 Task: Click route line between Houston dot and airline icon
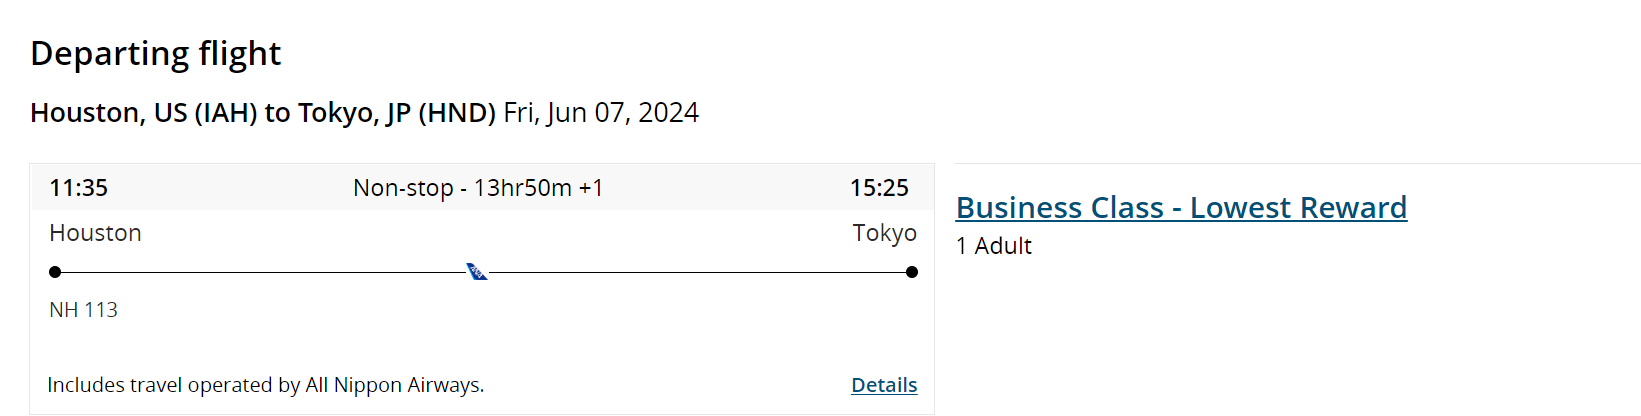[x=260, y=272]
